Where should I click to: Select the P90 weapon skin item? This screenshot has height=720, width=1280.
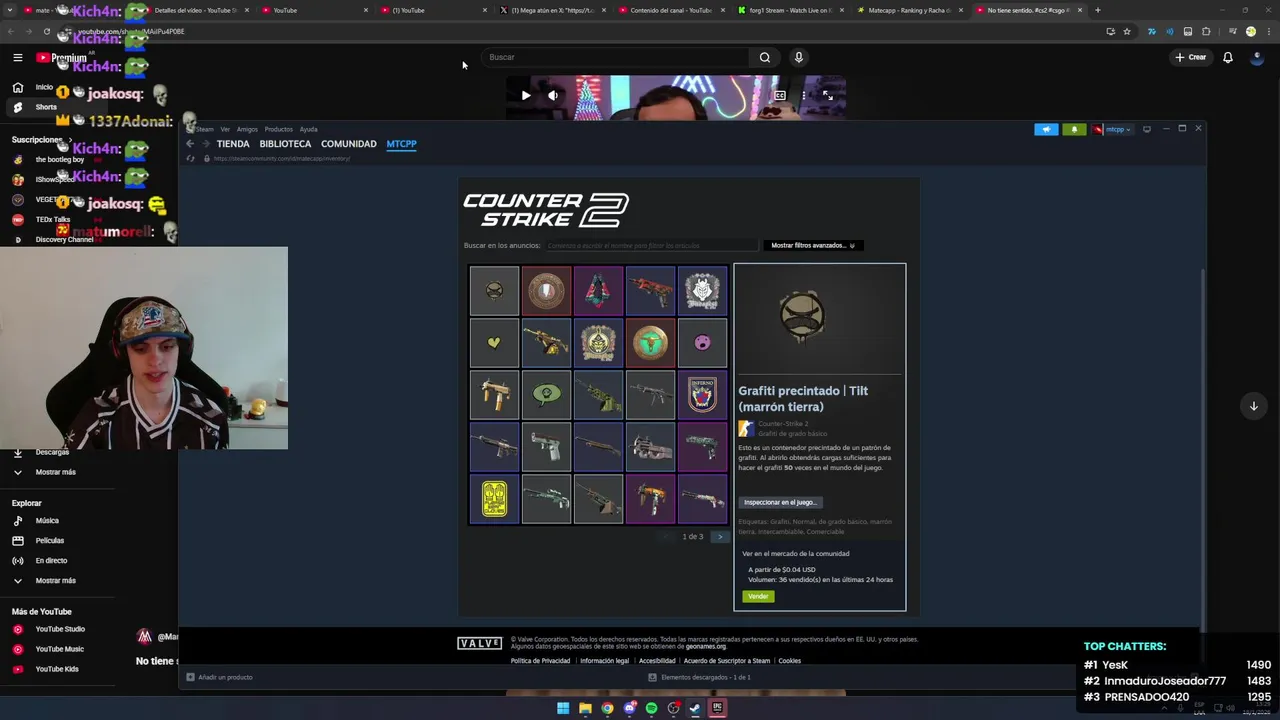point(650,447)
